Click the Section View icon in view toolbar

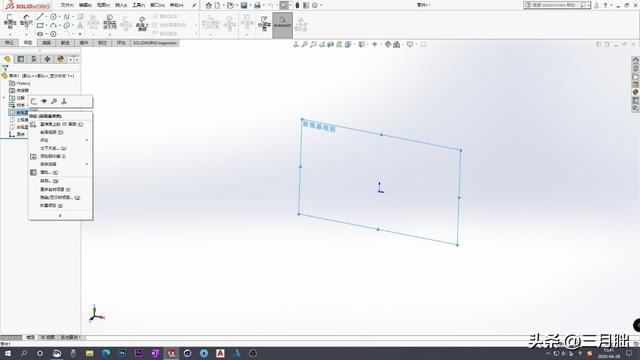[330, 44]
